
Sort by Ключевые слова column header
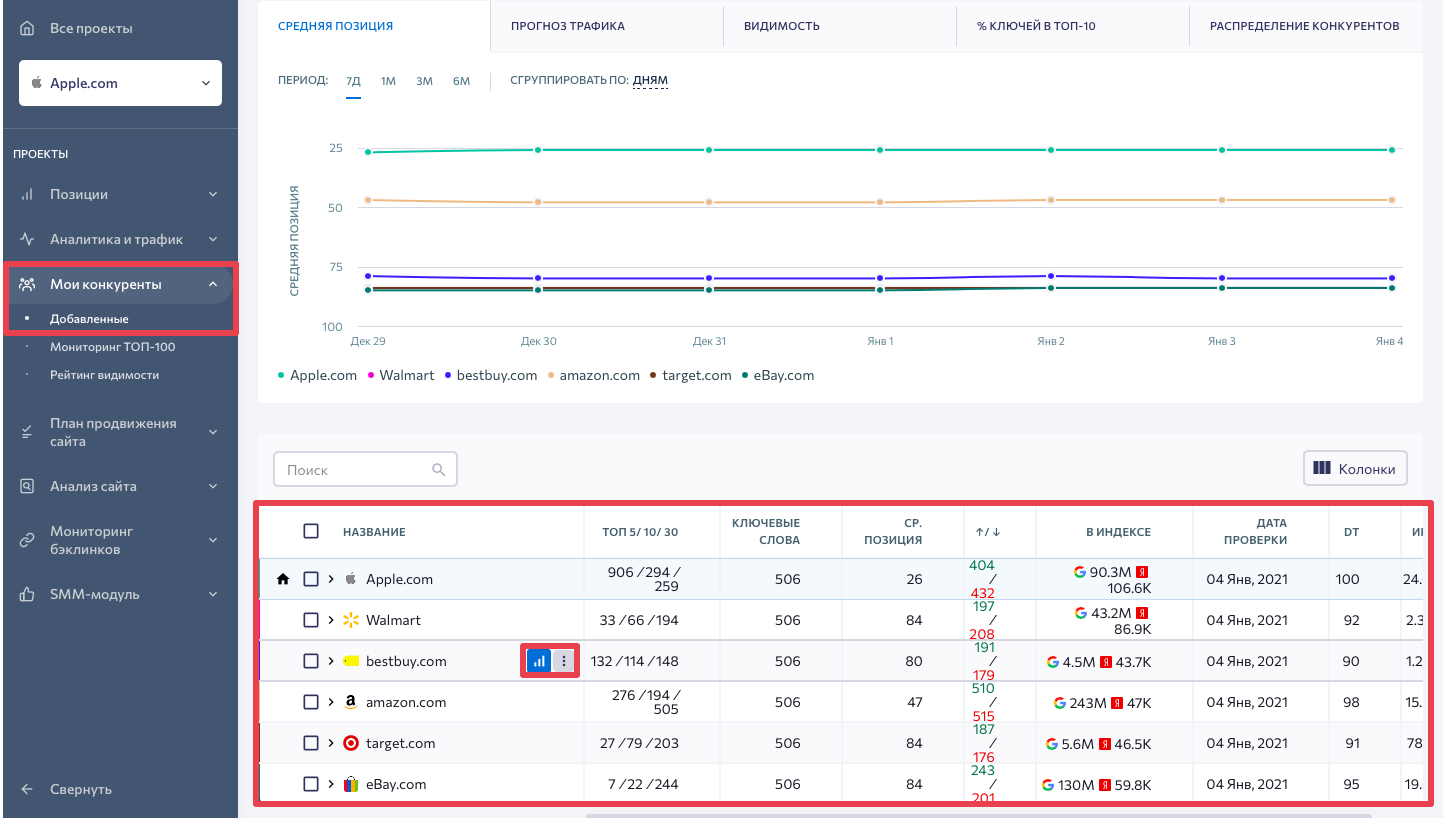point(765,531)
